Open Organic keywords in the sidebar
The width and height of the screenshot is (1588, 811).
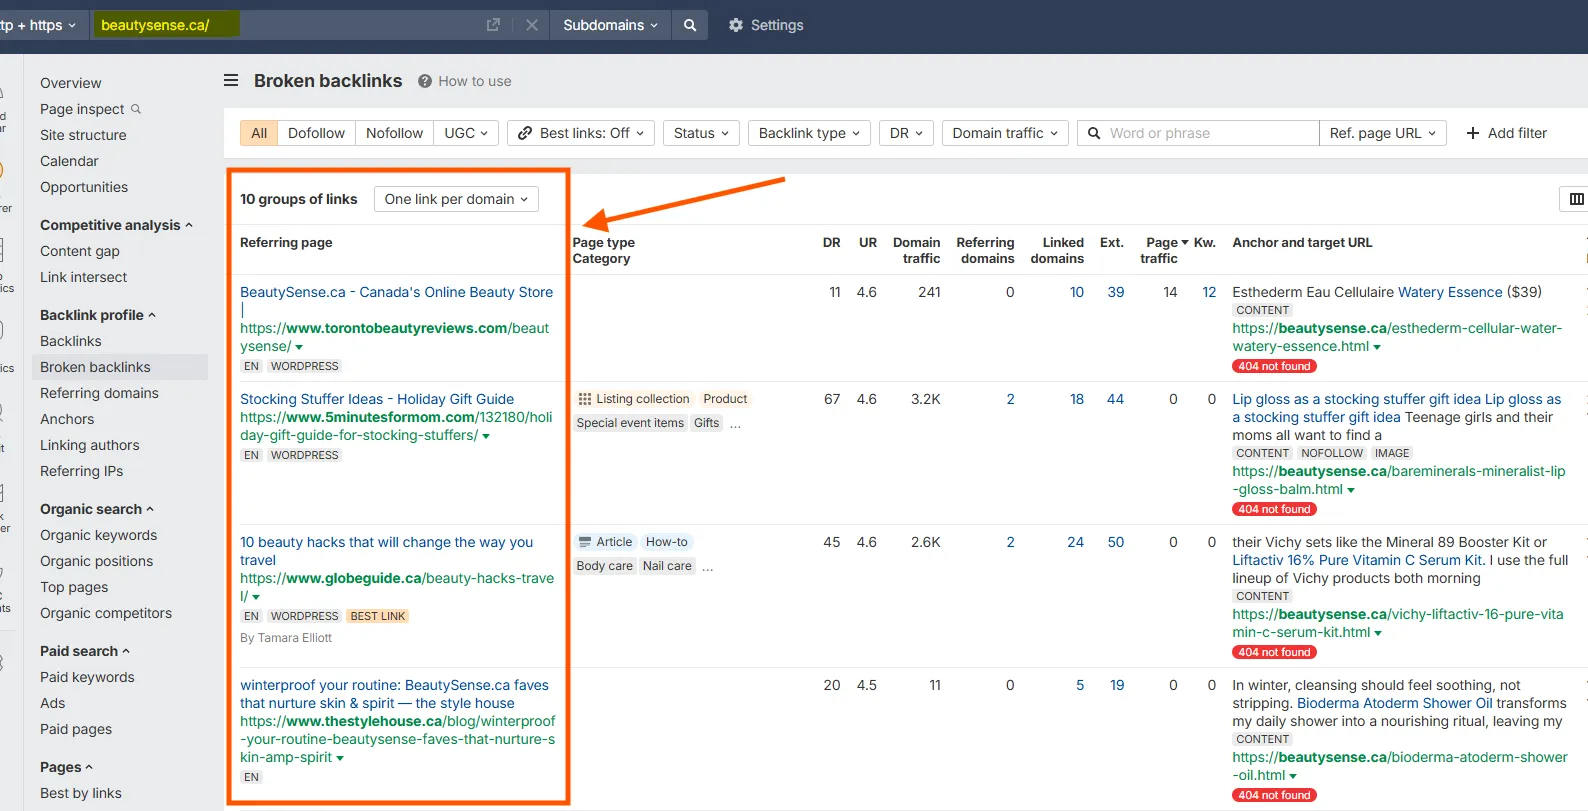coord(99,535)
